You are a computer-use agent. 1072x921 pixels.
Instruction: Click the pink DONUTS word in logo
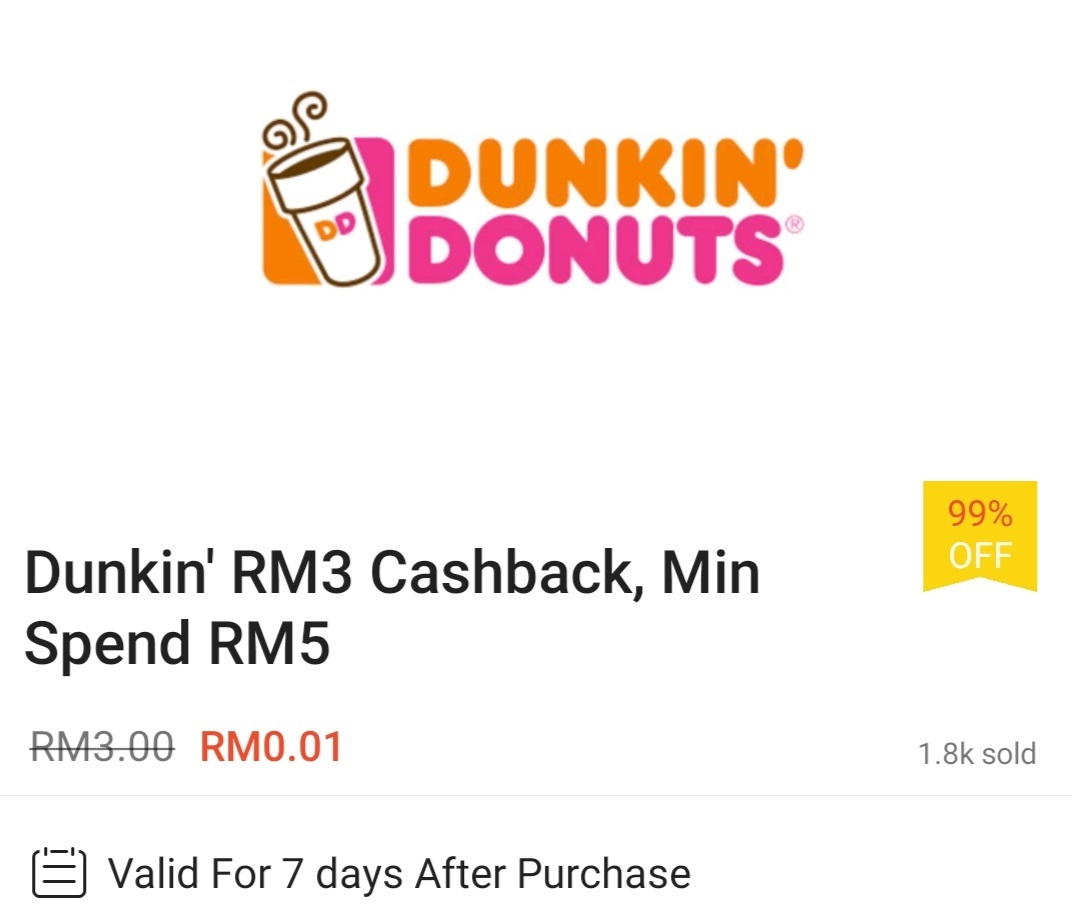[595, 250]
